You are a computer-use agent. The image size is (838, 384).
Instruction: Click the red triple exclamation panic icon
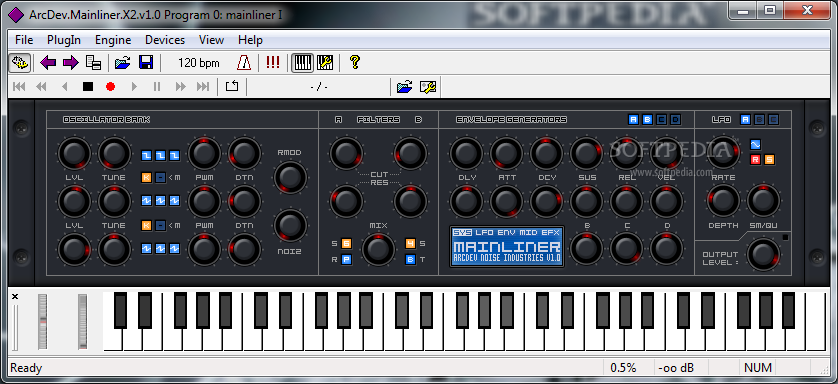273,62
